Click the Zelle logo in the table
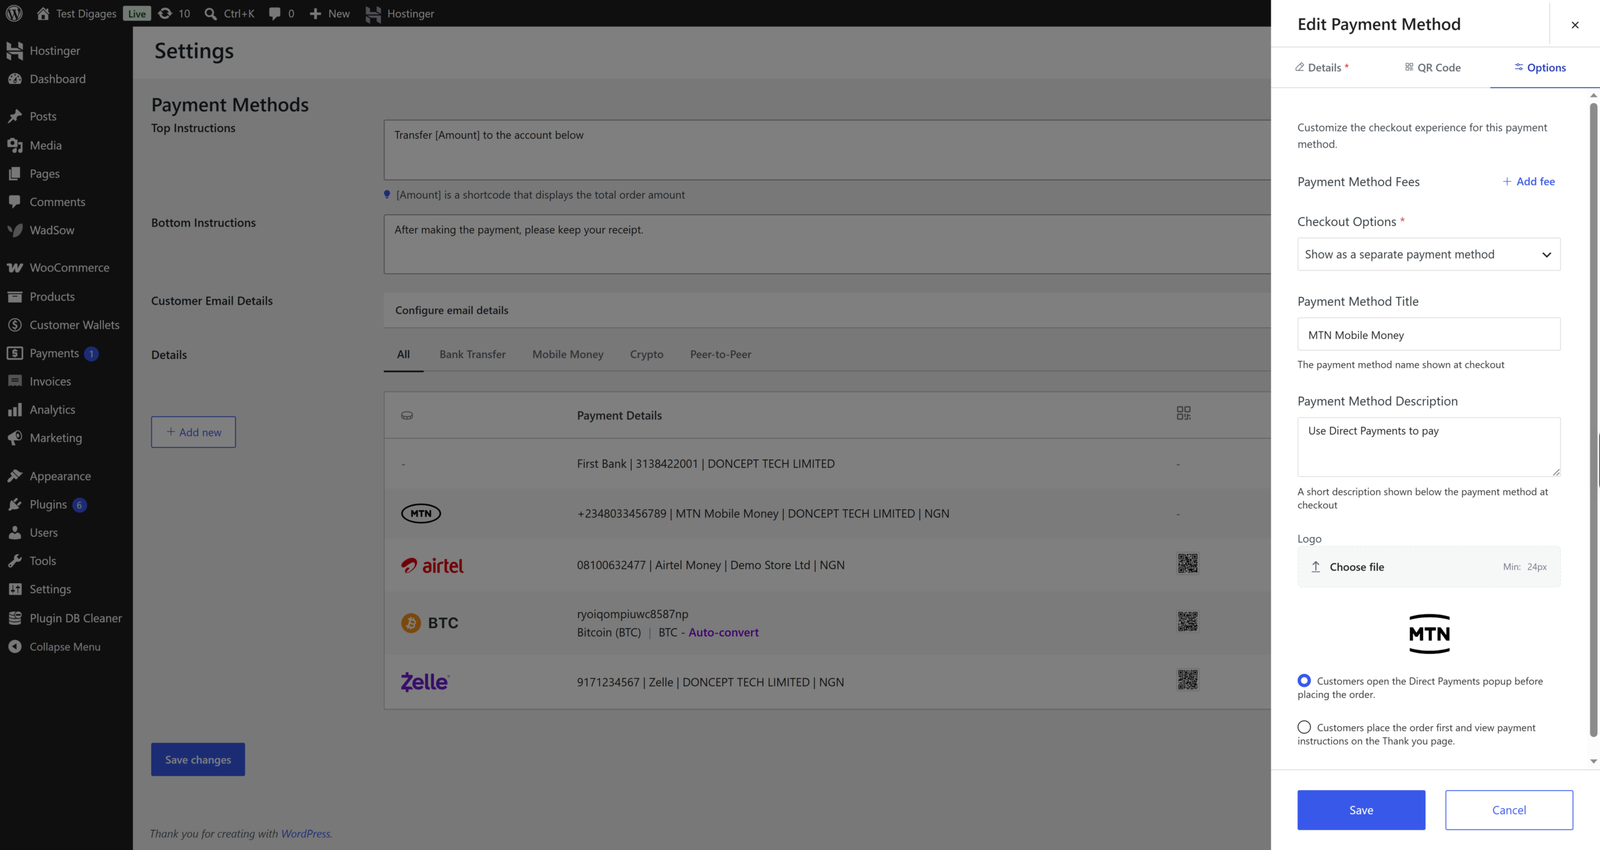 click(x=425, y=682)
